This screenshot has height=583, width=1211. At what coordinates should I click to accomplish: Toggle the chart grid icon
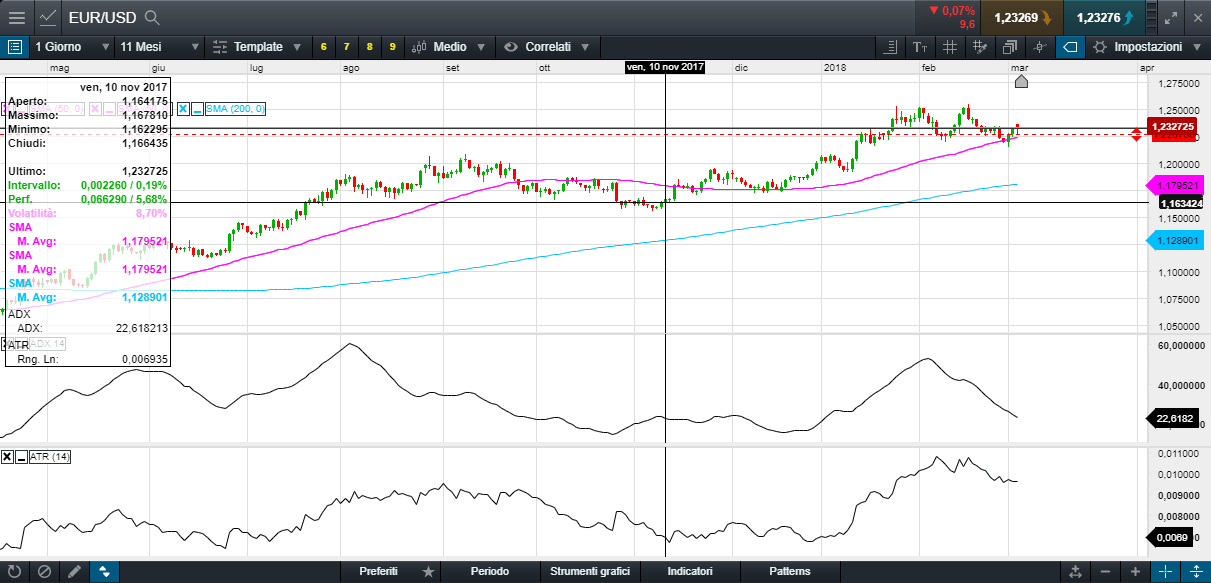(x=950, y=47)
